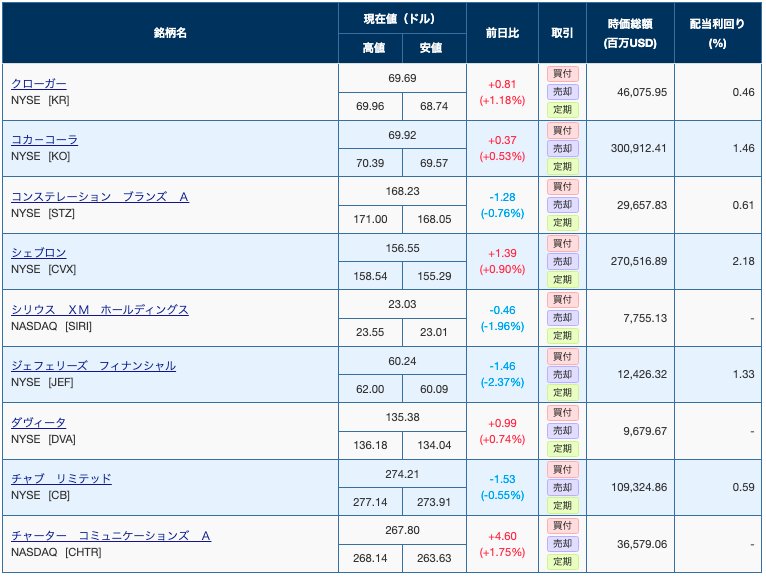Click 売却 button for シリウス XM
The width and height of the screenshot is (766, 578).
pyautogui.click(x=563, y=318)
